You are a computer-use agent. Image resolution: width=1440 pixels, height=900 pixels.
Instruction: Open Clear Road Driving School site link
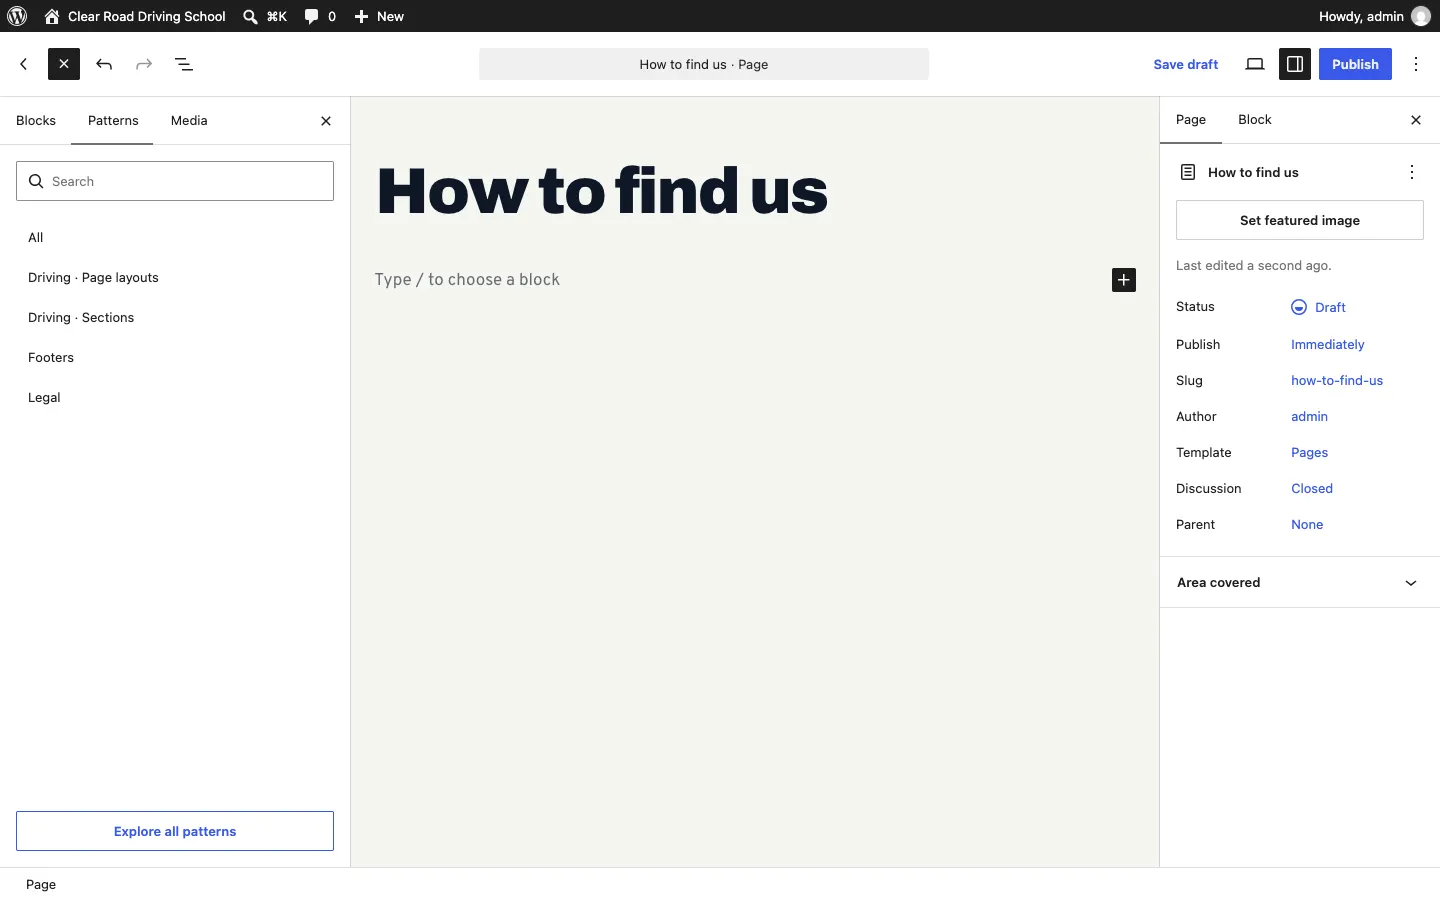tap(135, 16)
